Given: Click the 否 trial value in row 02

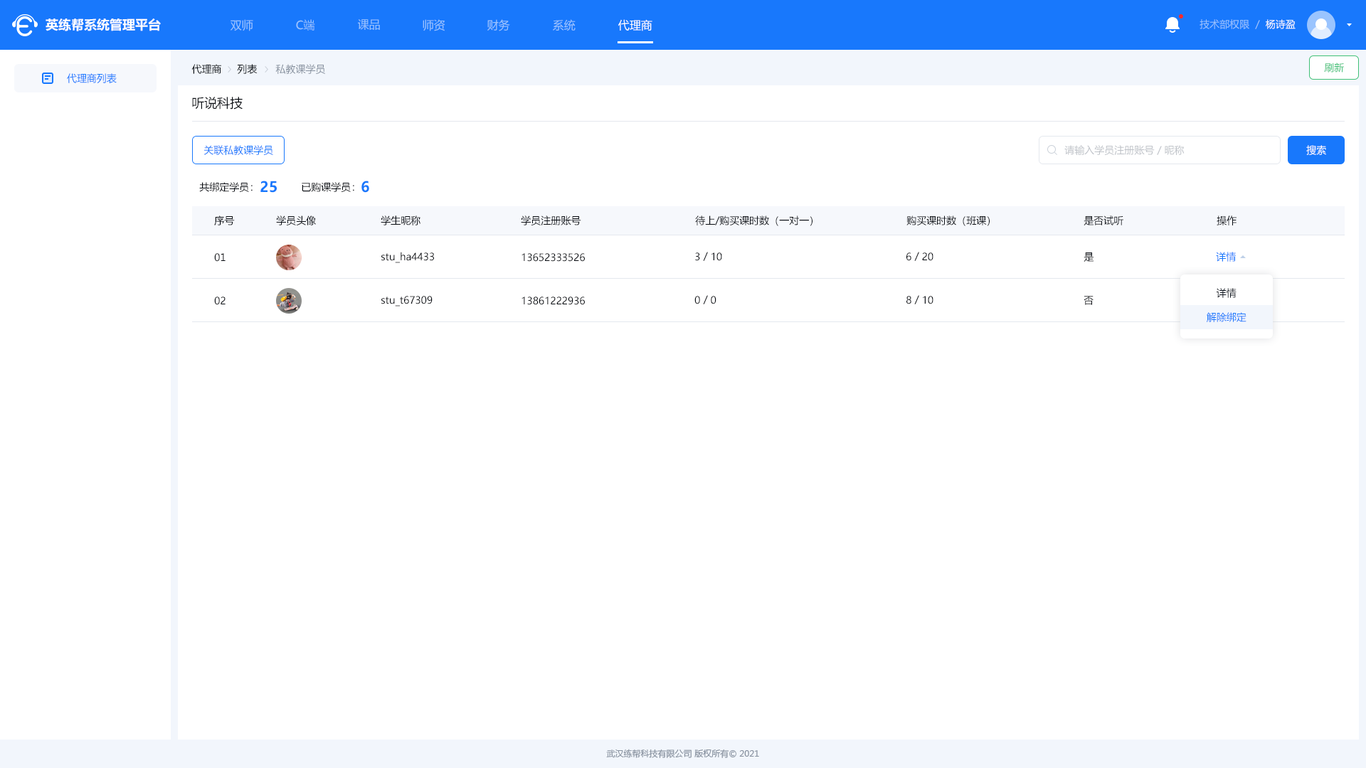Looking at the screenshot, I should coord(1089,300).
